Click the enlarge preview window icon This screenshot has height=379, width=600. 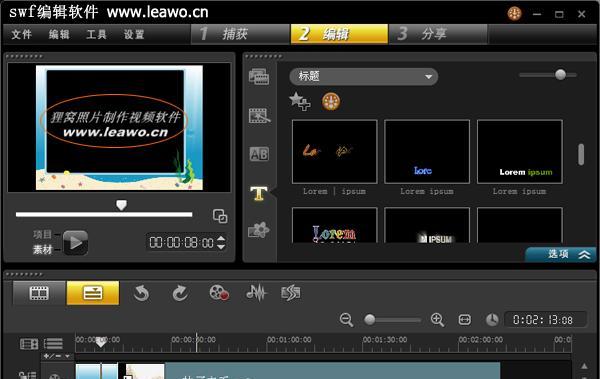(x=220, y=216)
